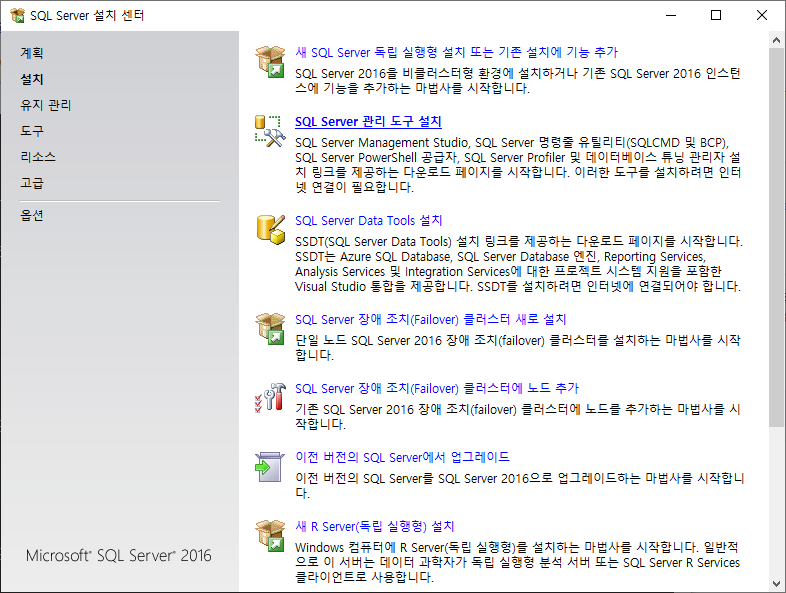Click the 새 R Server 설치 box icon

[x=270, y=535]
